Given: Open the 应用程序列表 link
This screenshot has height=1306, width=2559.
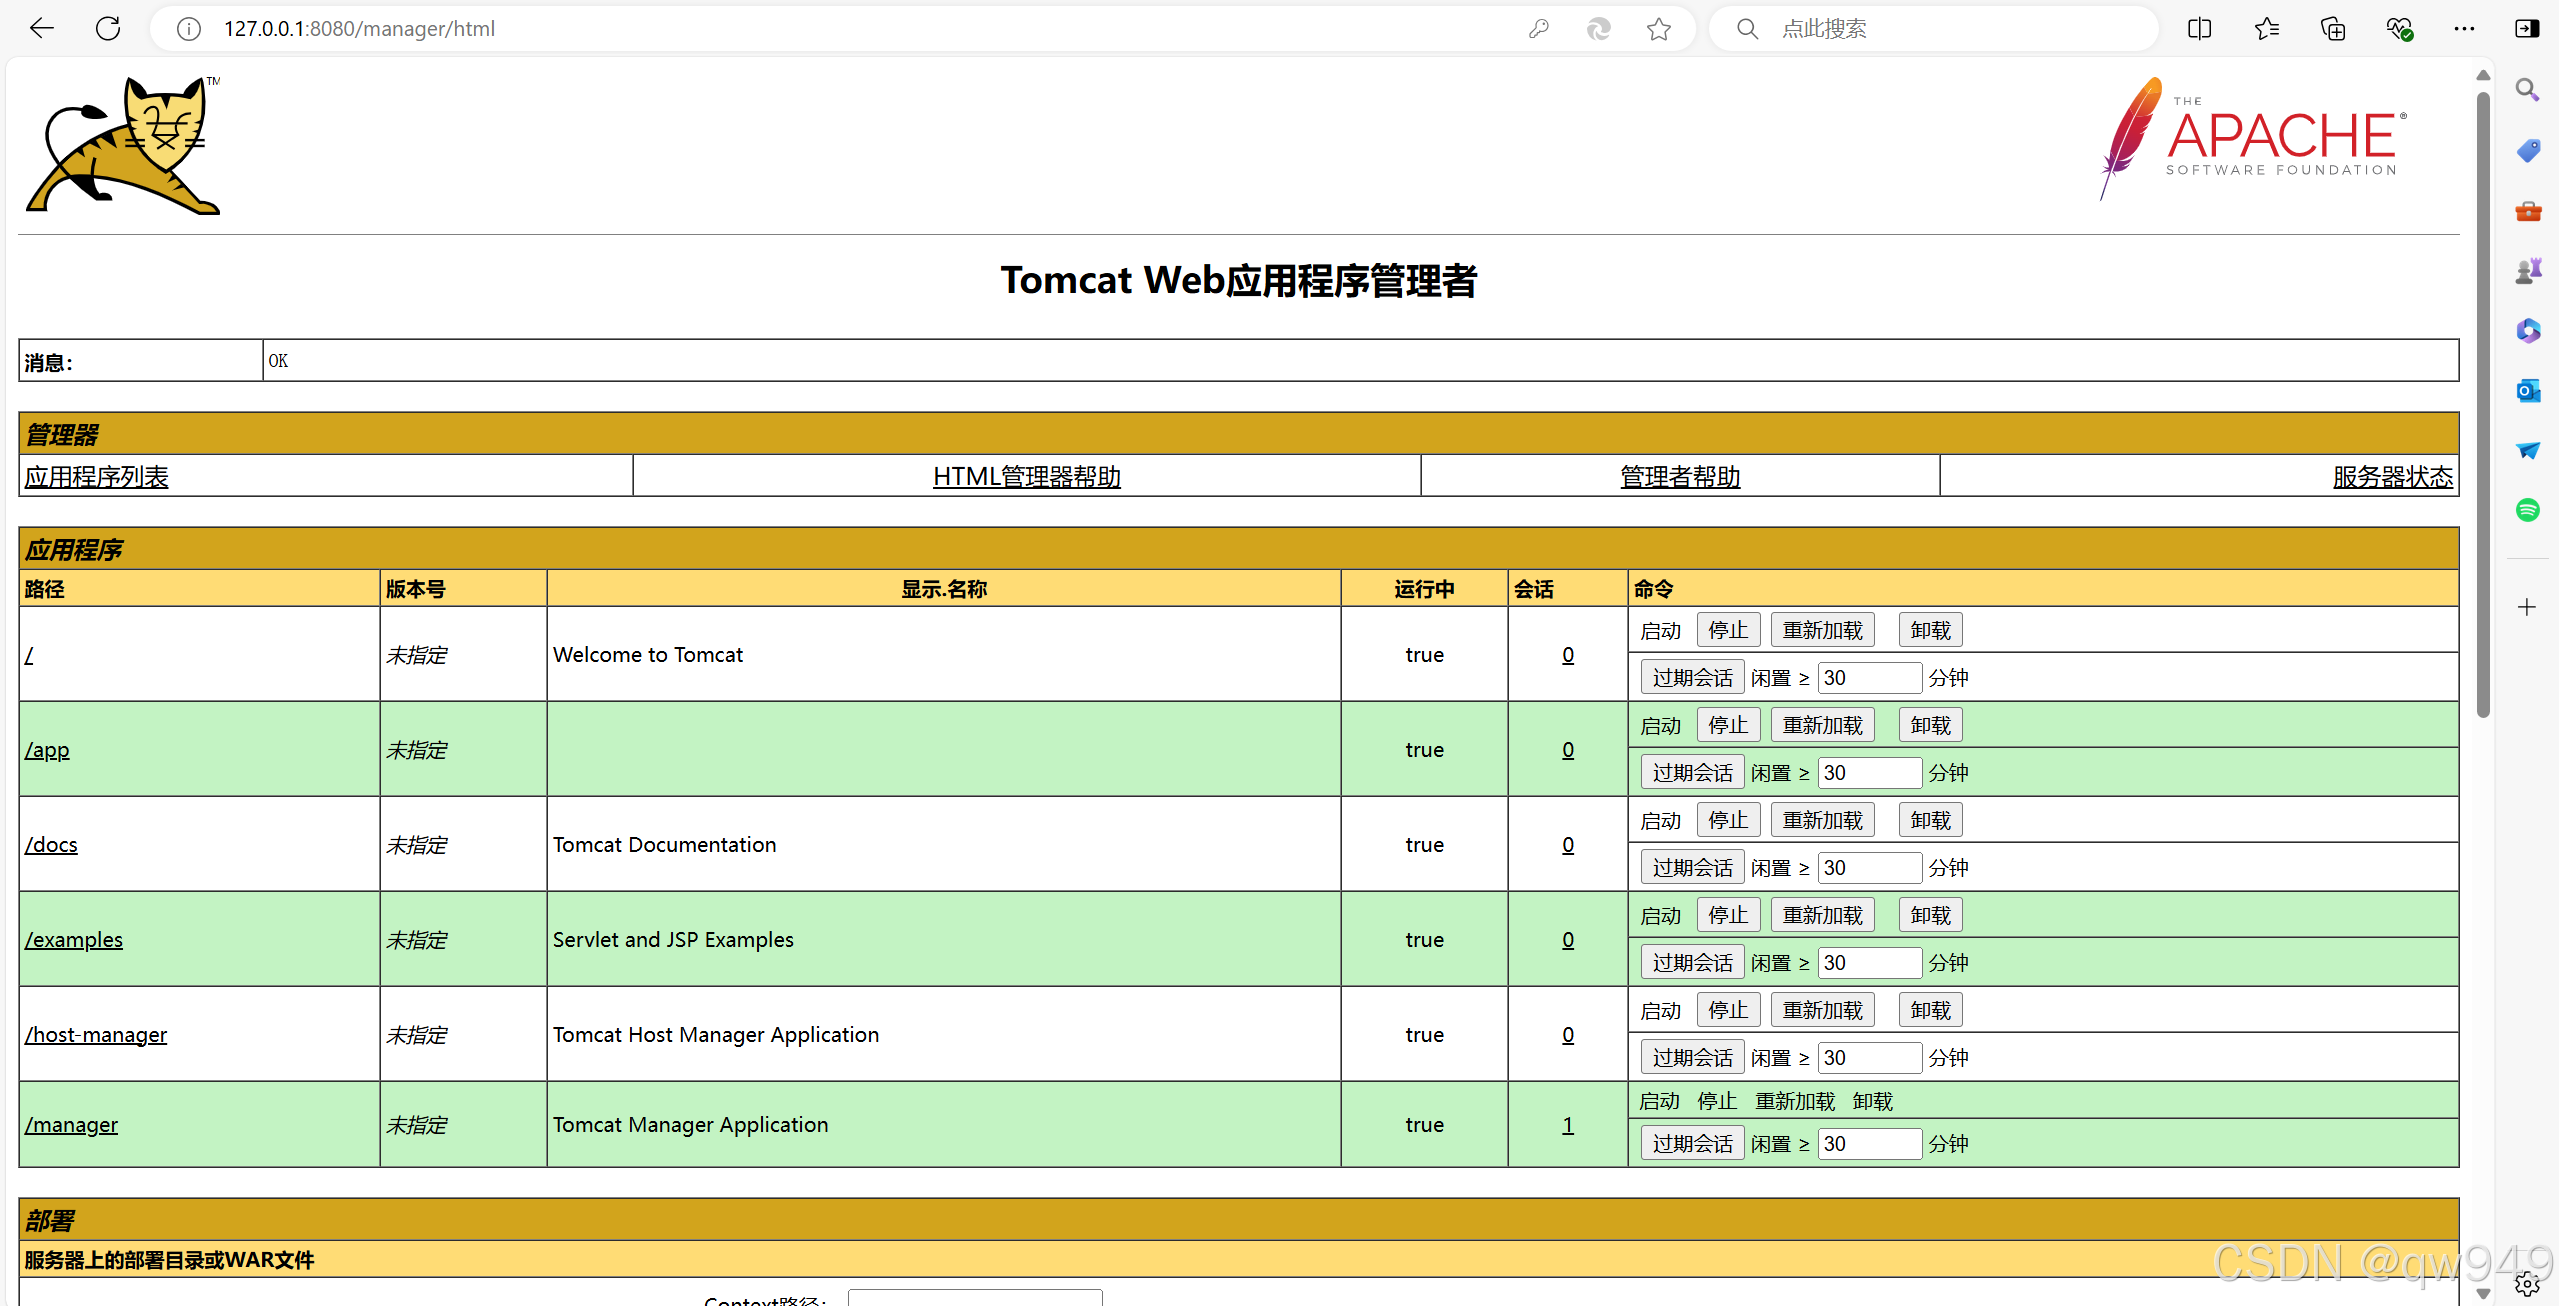Looking at the screenshot, I should pos(97,477).
